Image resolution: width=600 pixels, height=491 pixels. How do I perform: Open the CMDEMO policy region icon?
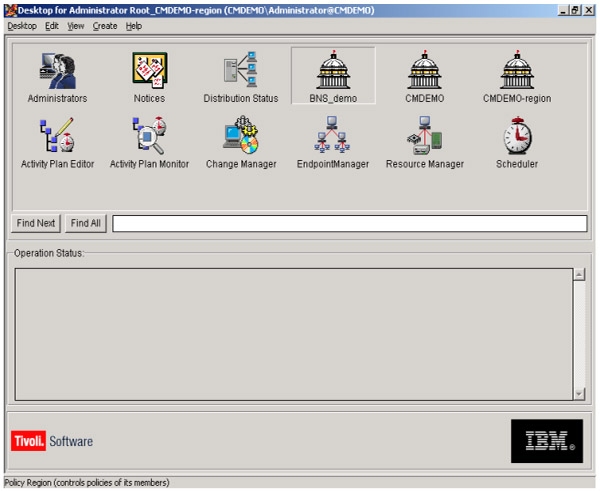[424, 71]
